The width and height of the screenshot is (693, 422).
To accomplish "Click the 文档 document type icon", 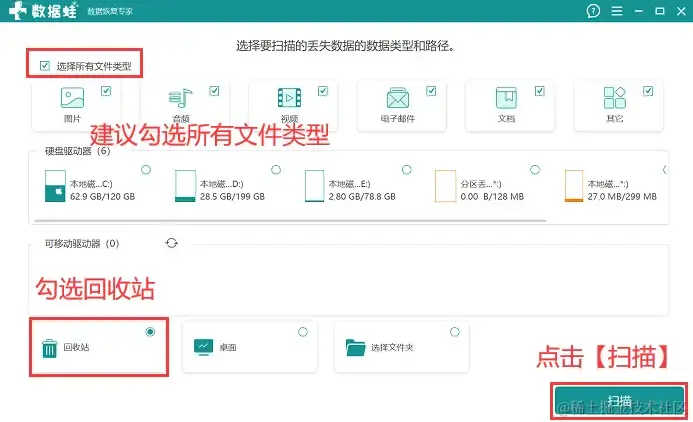I will pos(506,98).
